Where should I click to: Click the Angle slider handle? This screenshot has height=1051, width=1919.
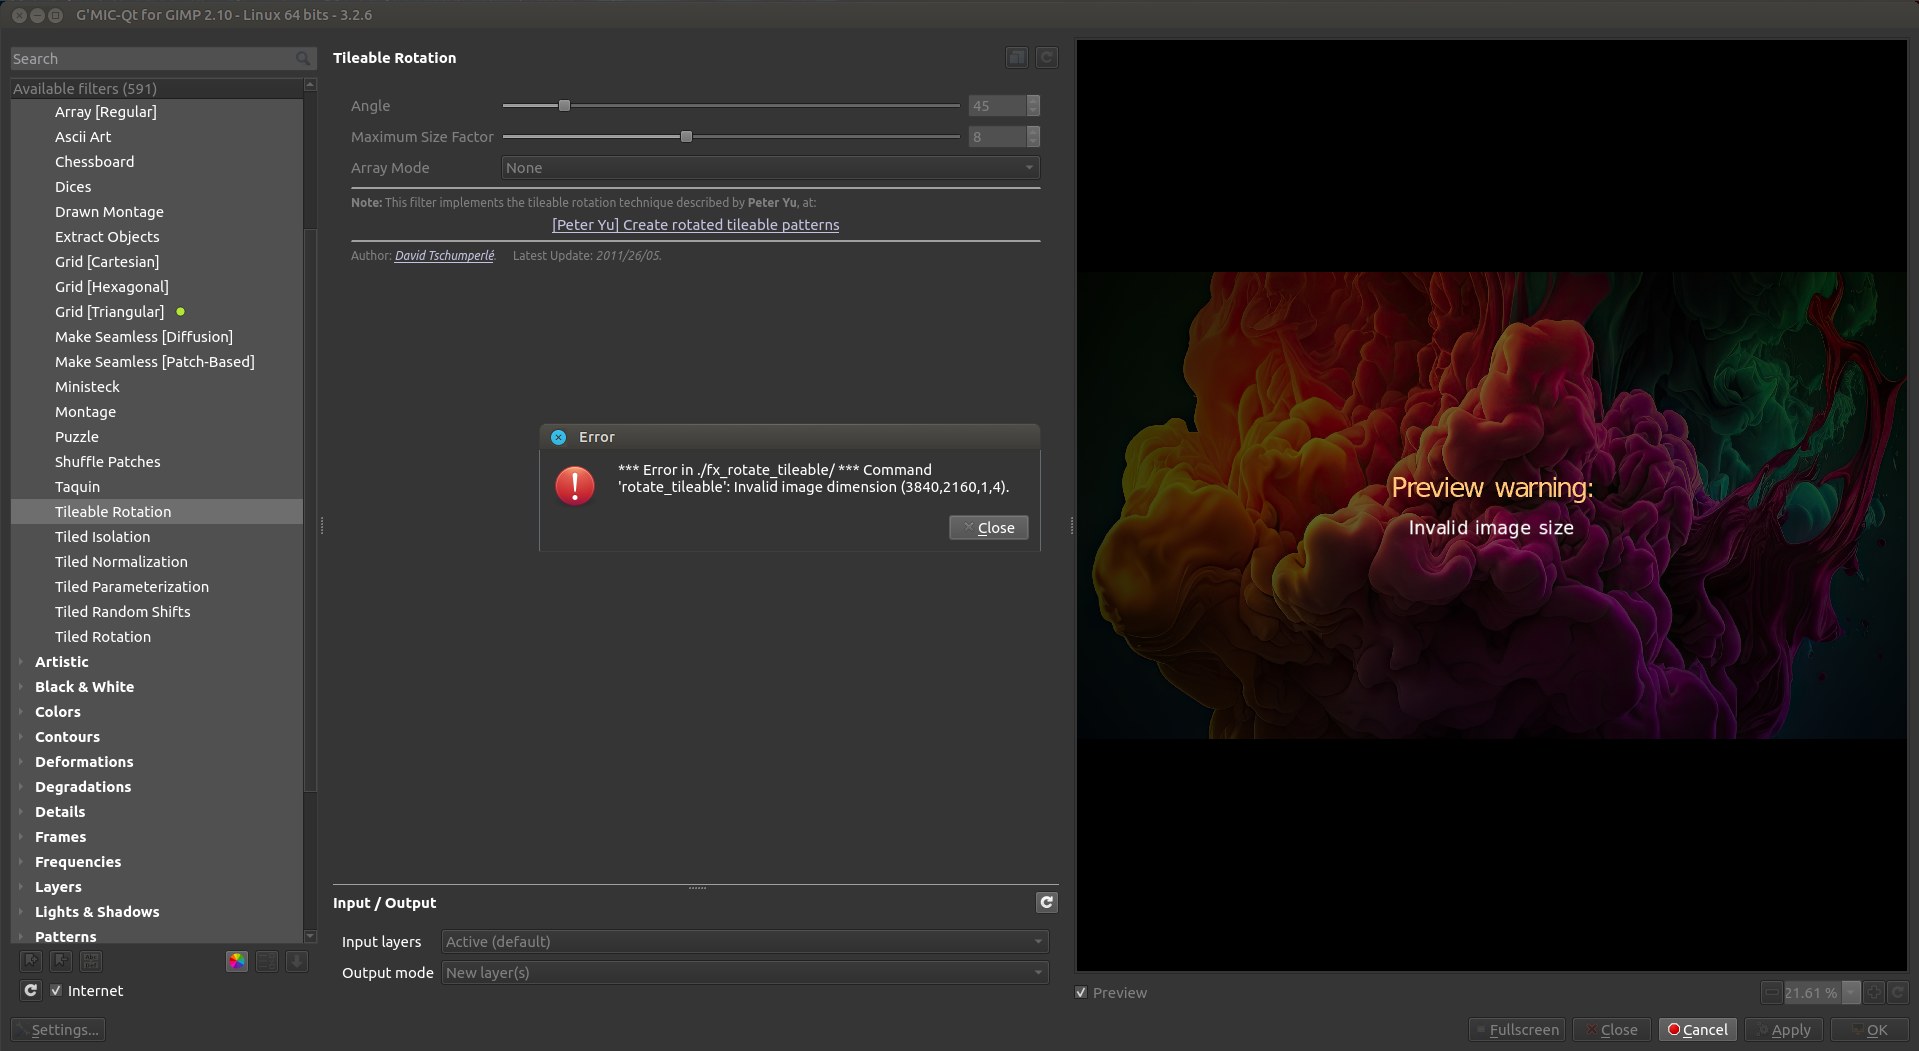coord(564,105)
